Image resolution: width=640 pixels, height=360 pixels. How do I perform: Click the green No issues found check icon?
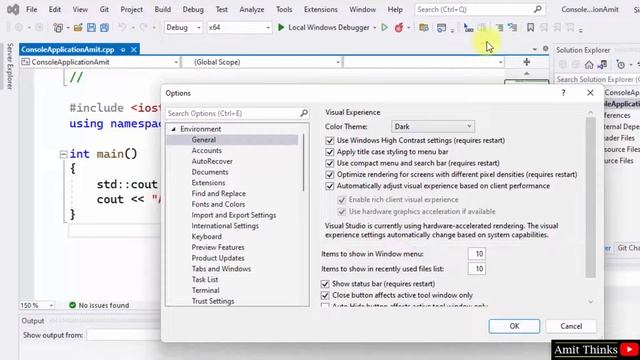pos(72,305)
